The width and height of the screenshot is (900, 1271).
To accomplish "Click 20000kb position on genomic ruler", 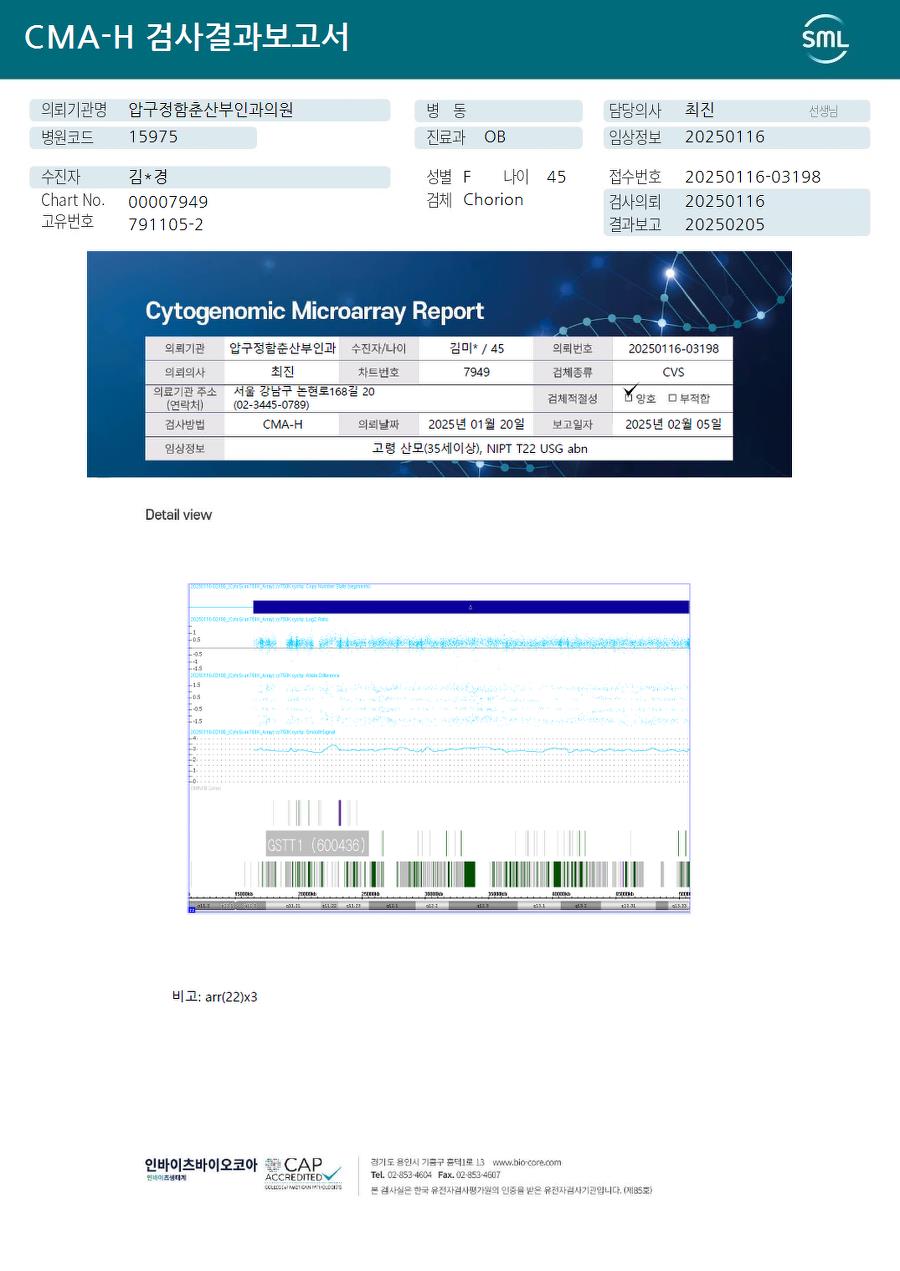I will [x=307, y=894].
